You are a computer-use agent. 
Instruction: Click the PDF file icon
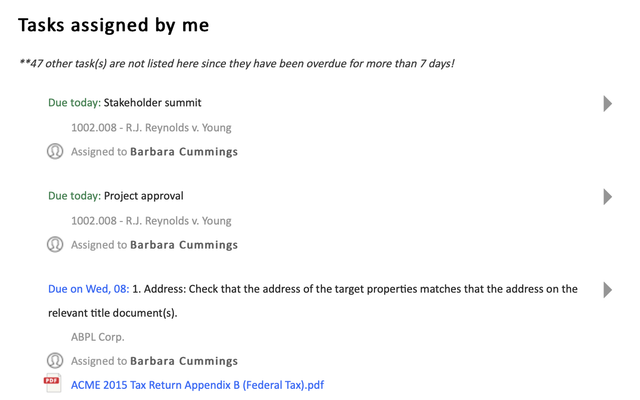(x=53, y=384)
